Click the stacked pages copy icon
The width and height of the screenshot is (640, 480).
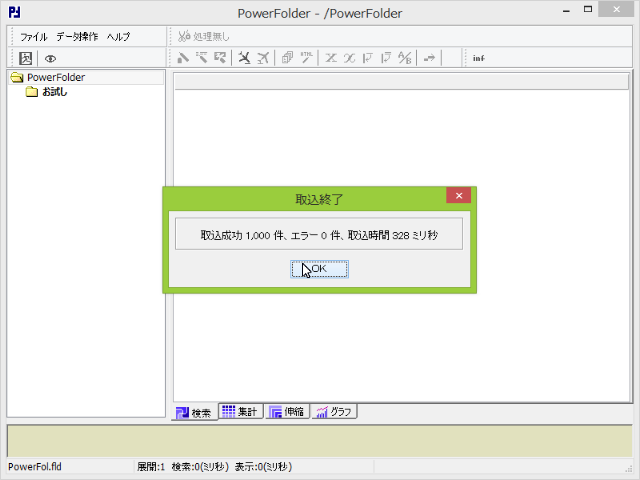[287, 58]
